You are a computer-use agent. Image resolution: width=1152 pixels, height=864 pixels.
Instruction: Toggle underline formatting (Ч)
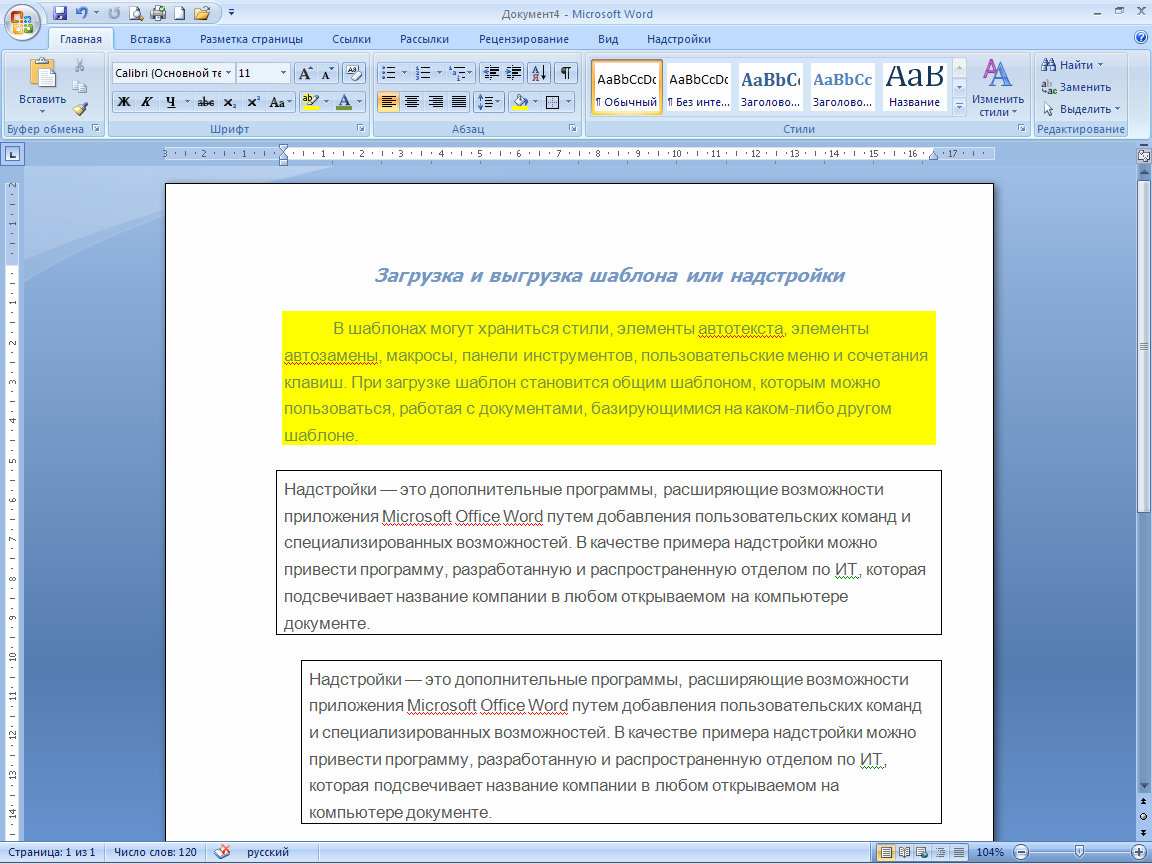[170, 102]
